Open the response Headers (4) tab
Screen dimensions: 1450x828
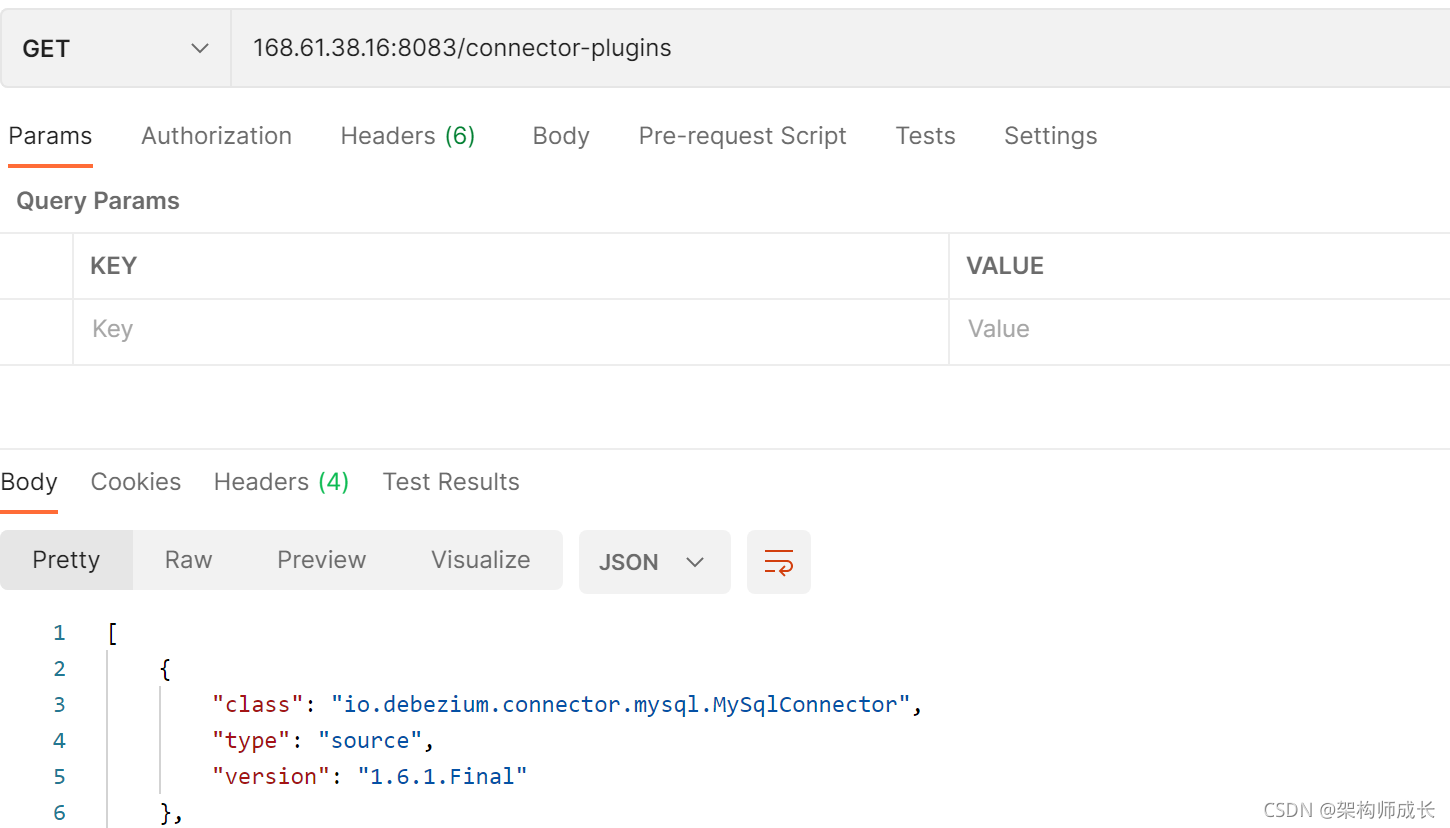pos(281,482)
